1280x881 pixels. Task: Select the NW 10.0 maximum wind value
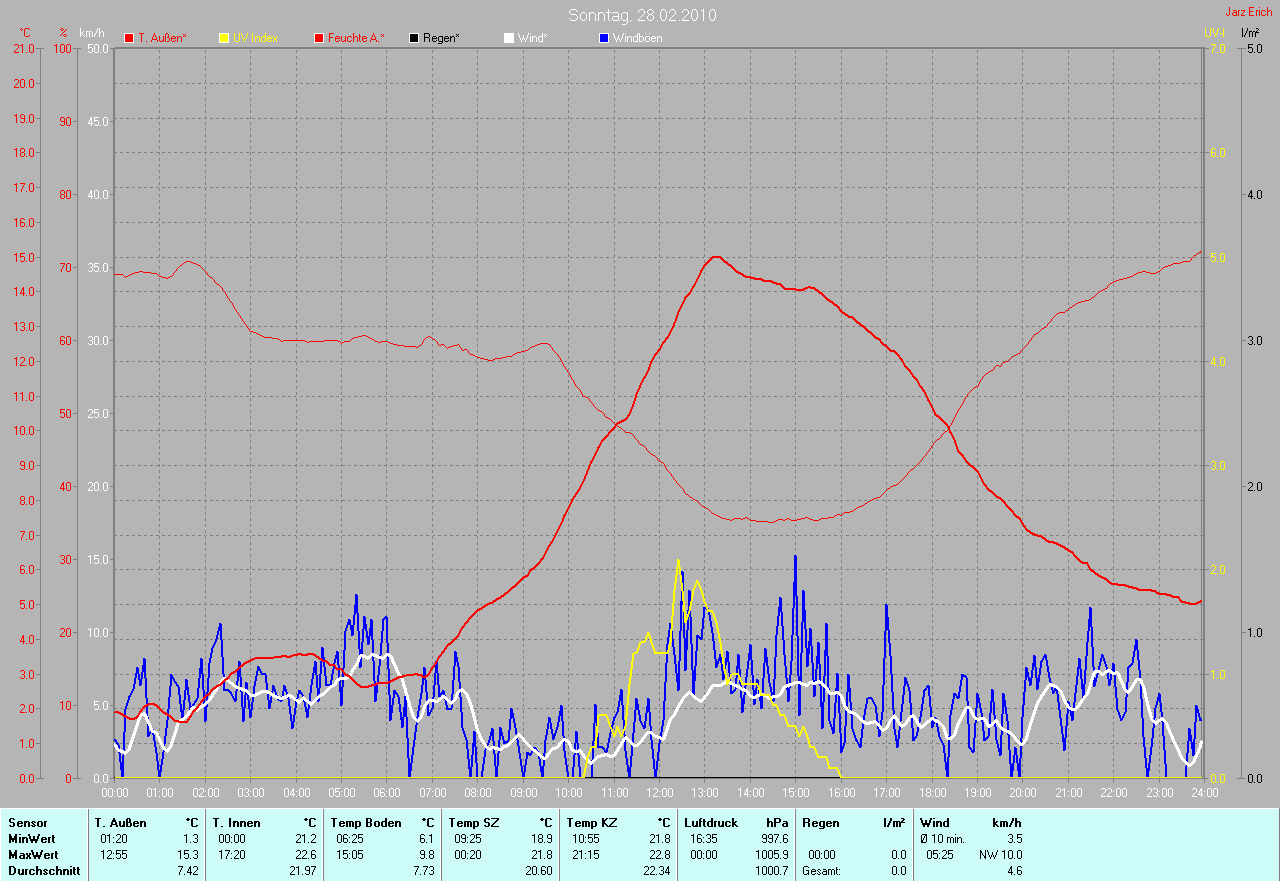point(1001,855)
